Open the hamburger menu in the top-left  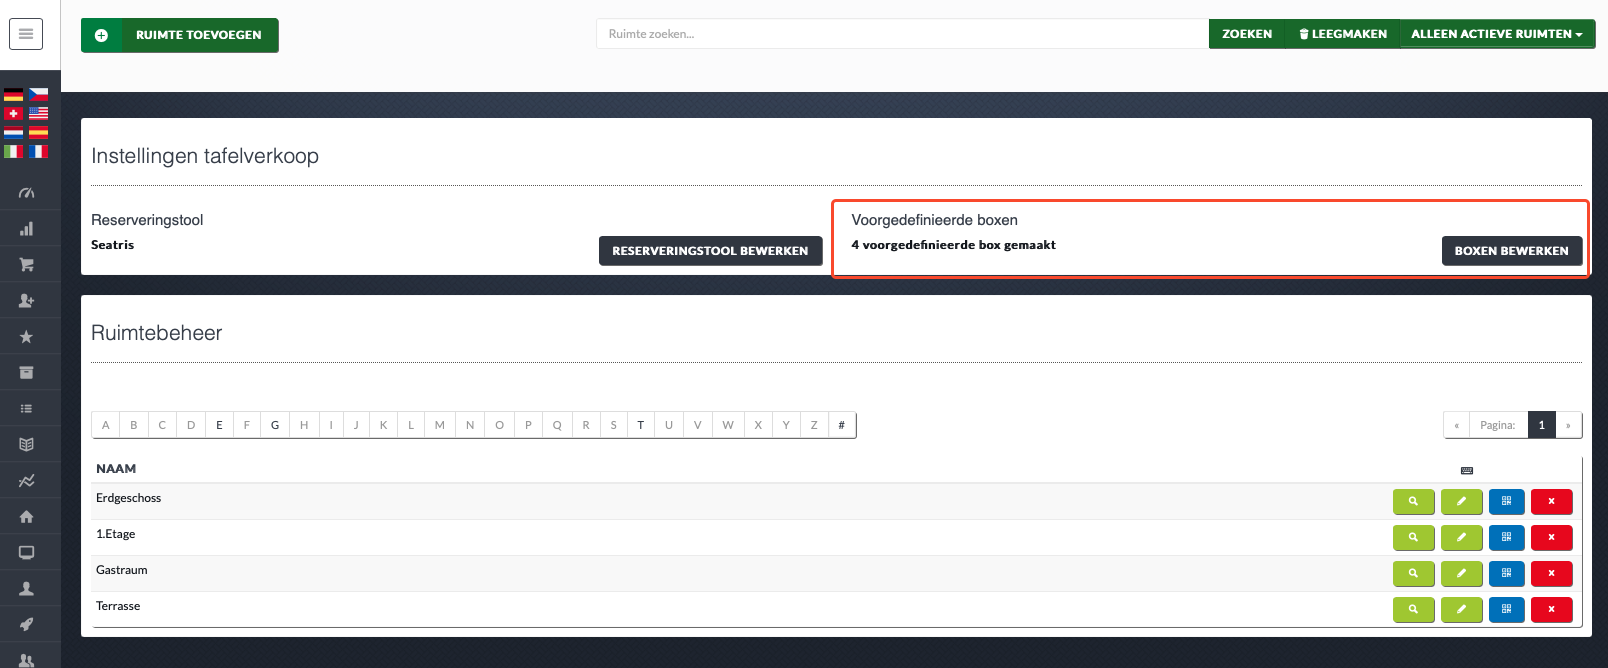(x=26, y=34)
